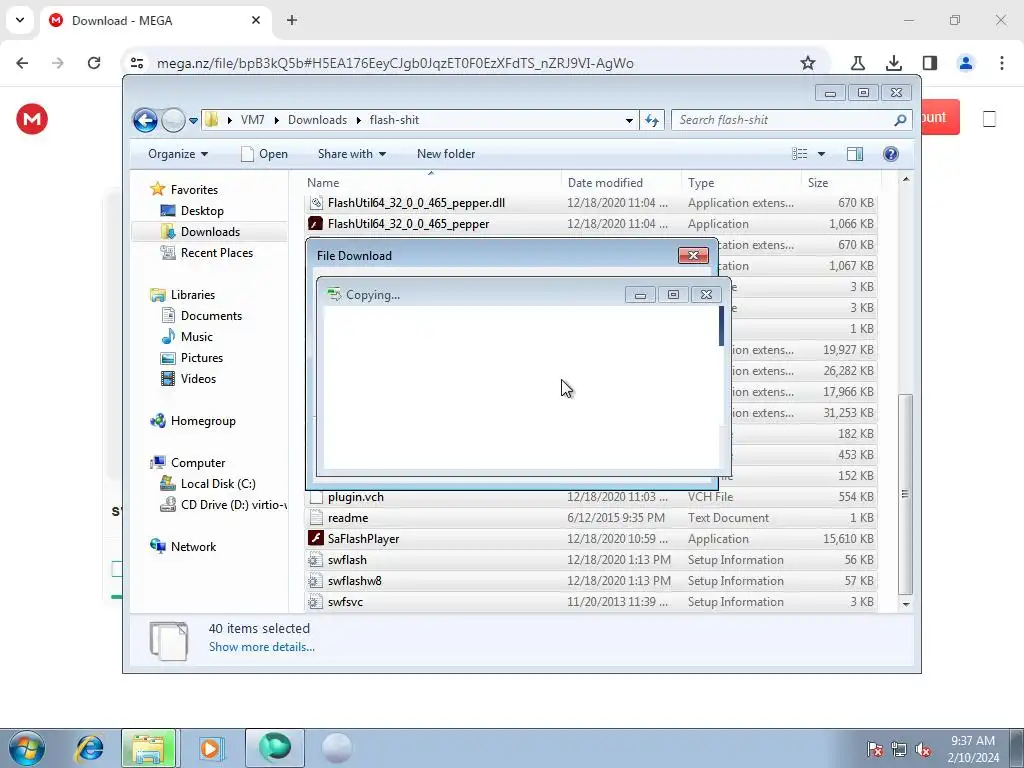
Task: Click Downloads in breadcrumb path
Action: (x=317, y=120)
